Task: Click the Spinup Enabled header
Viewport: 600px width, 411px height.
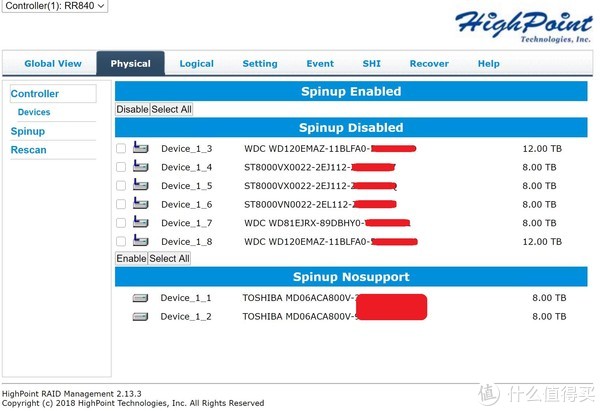Action: pyautogui.click(x=351, y=91)
